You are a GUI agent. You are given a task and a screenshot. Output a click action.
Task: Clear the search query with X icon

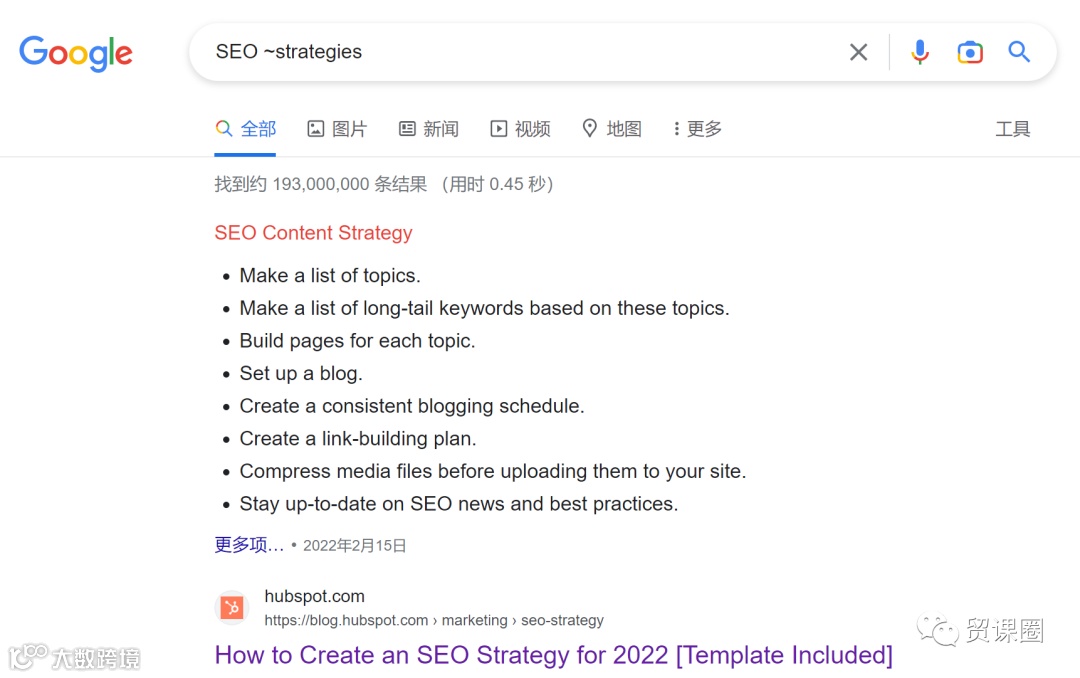pos(858,52)
